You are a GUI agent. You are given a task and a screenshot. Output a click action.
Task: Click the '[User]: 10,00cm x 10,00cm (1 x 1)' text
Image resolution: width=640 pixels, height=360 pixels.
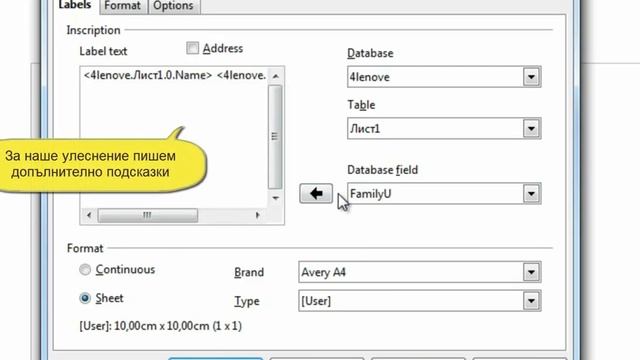point(160,326)
